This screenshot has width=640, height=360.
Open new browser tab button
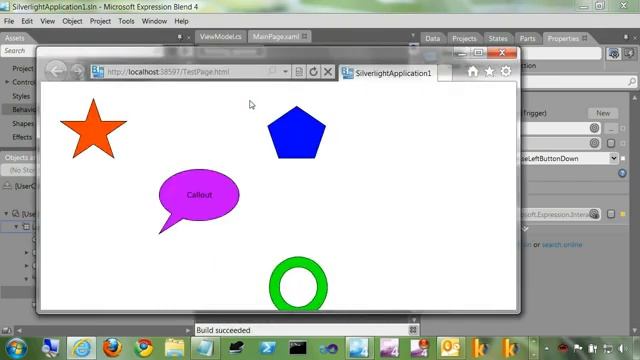pos(444,73)
